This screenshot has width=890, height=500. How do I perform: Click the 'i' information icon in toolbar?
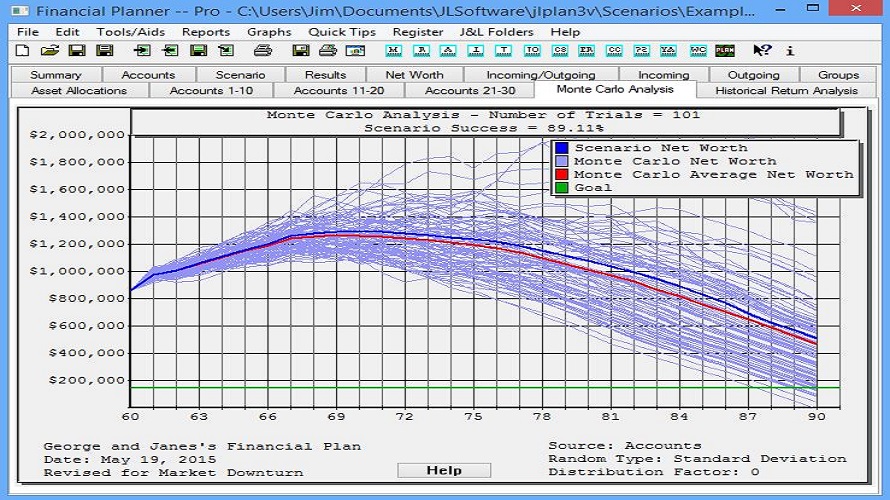(x=790, y=51)
